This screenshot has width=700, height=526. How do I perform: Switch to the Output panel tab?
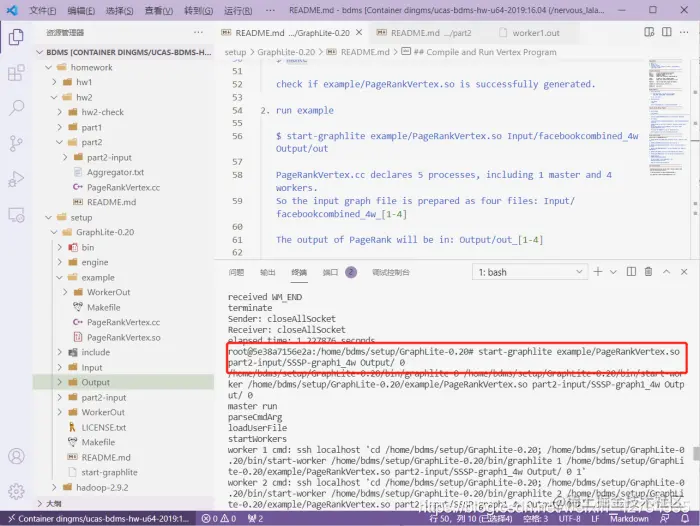point(267,272)
